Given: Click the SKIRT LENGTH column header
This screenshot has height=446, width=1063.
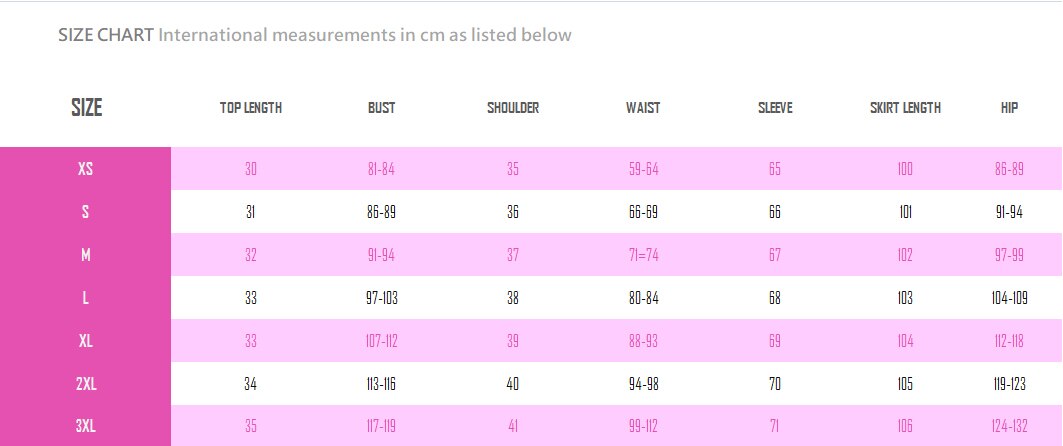Looking at the screenshot, I should click(x=905, y=108).
